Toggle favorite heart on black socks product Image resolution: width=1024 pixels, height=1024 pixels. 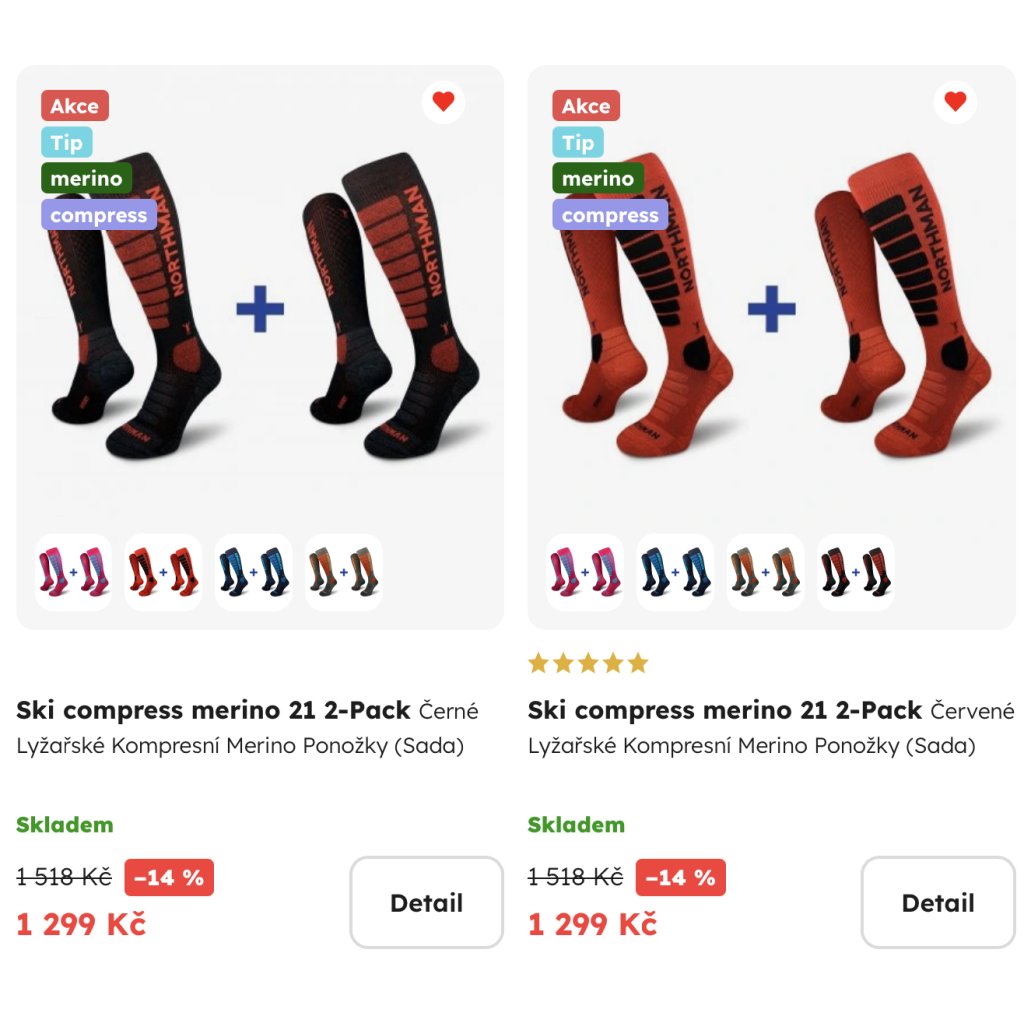(443, 102)
